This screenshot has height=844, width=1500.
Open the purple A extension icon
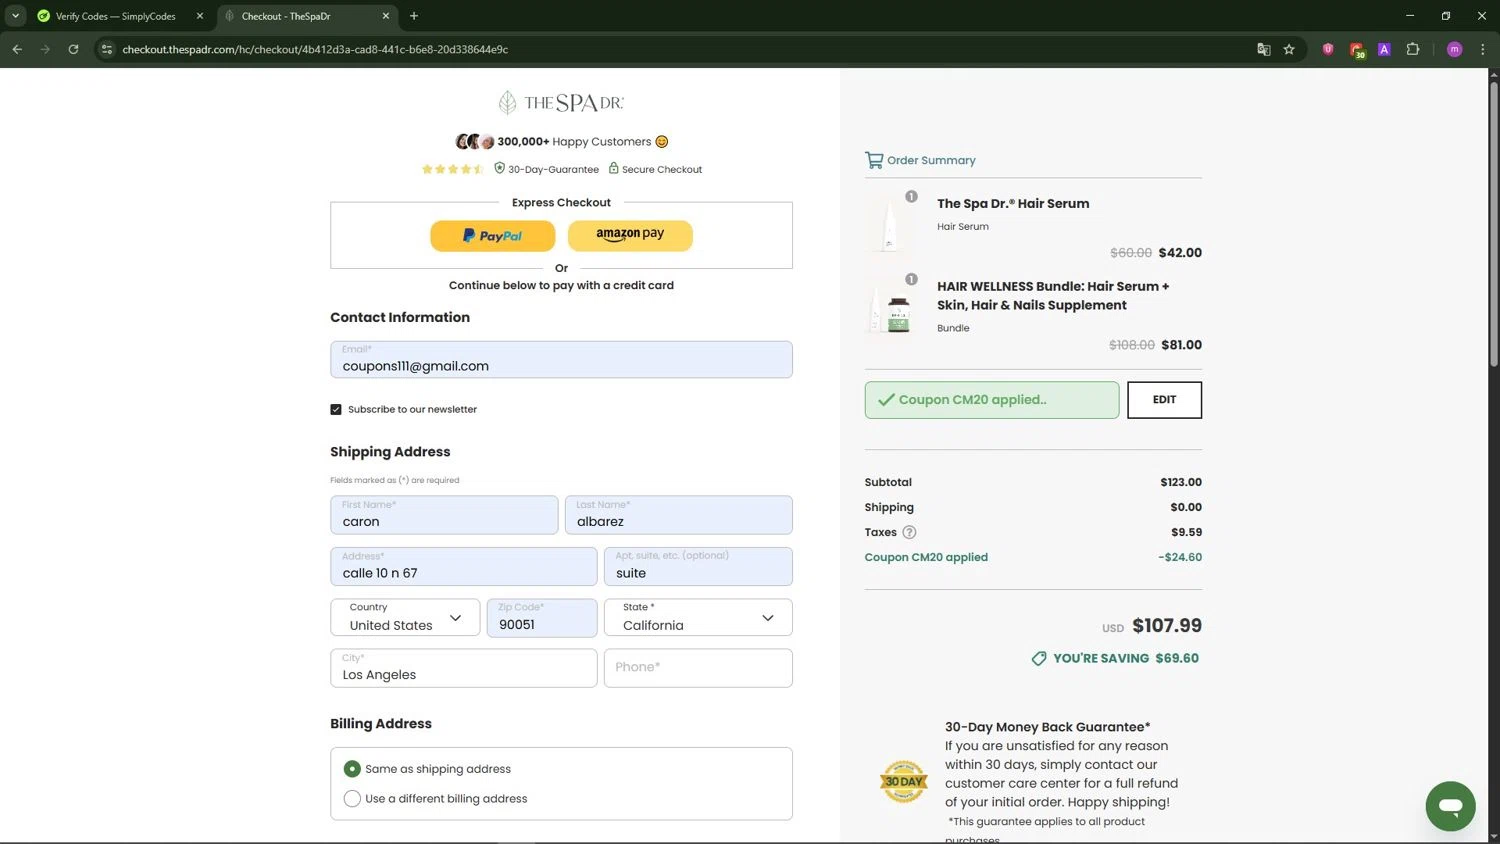coord(1384,49)
